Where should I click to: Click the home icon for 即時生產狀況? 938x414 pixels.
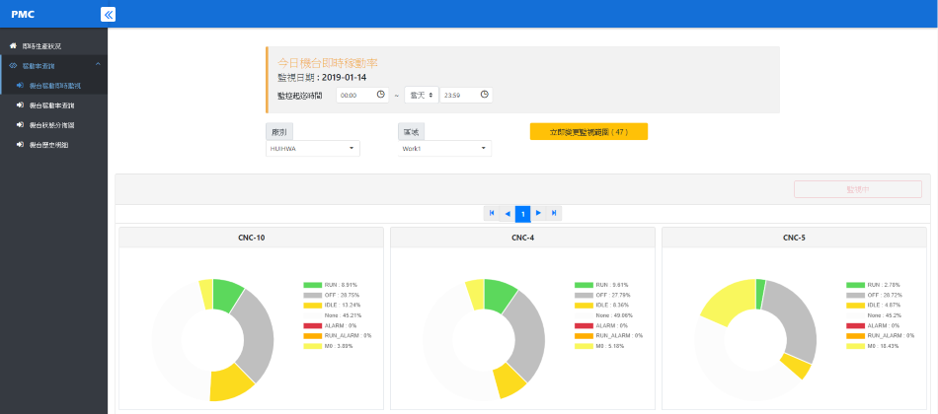(x=13, y=46)
